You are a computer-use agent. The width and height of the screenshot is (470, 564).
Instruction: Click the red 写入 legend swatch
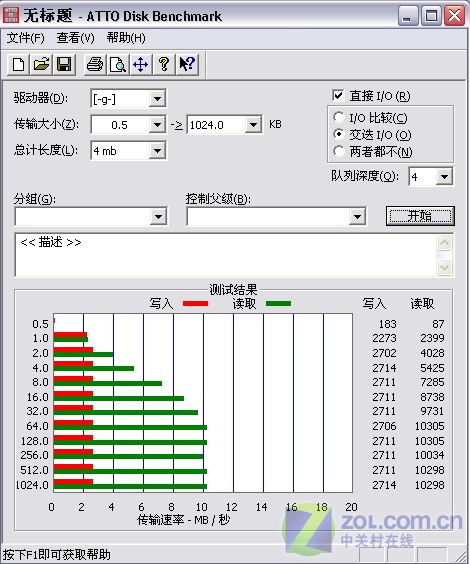(195, 304)
